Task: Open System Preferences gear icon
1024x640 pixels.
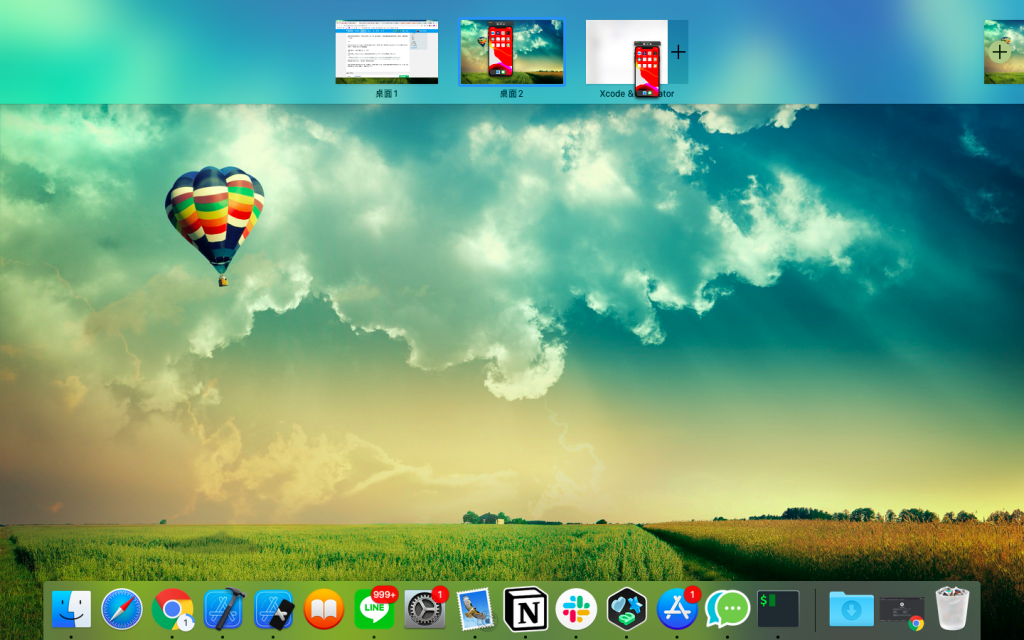Action: (x=425, y=609)
